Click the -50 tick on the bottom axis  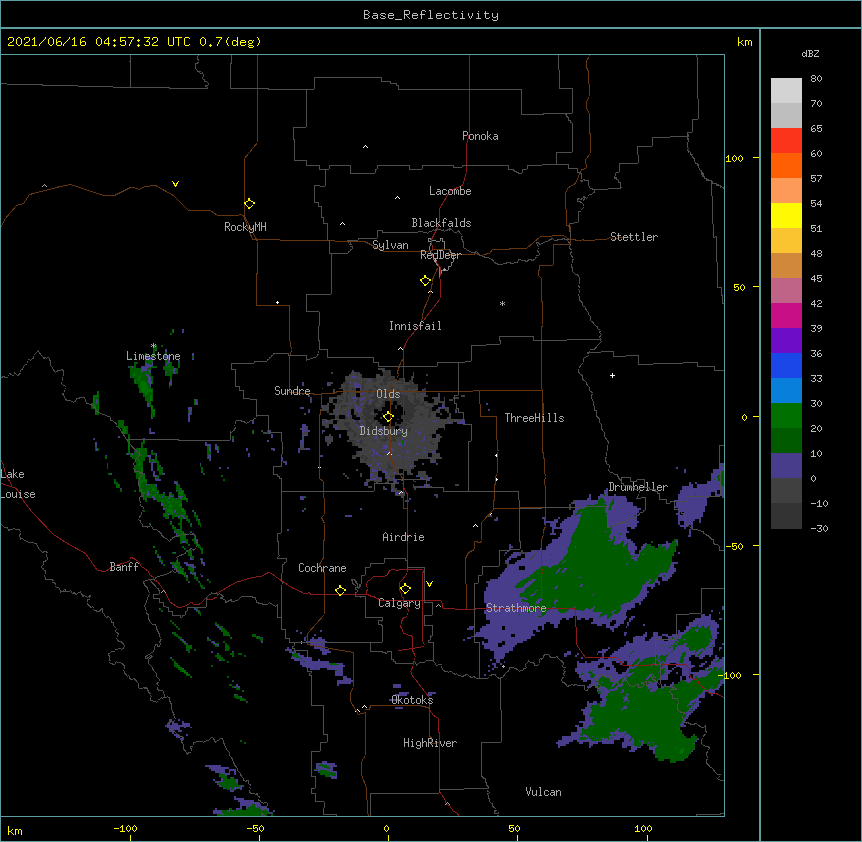click(255, 829)
